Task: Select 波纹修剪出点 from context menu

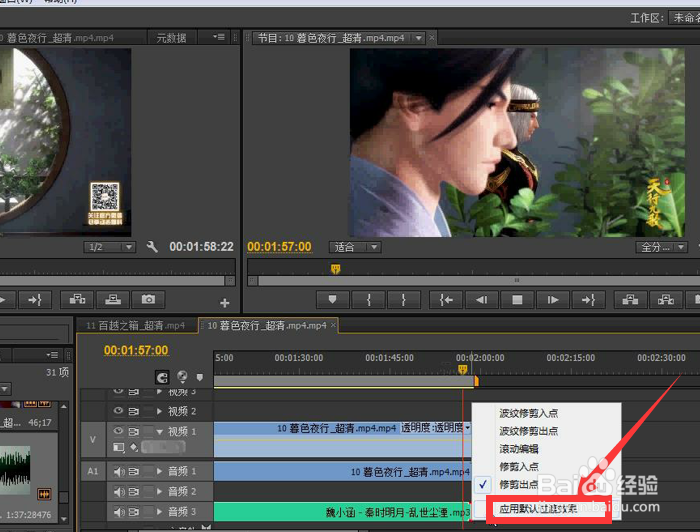Action: point(528,431)
